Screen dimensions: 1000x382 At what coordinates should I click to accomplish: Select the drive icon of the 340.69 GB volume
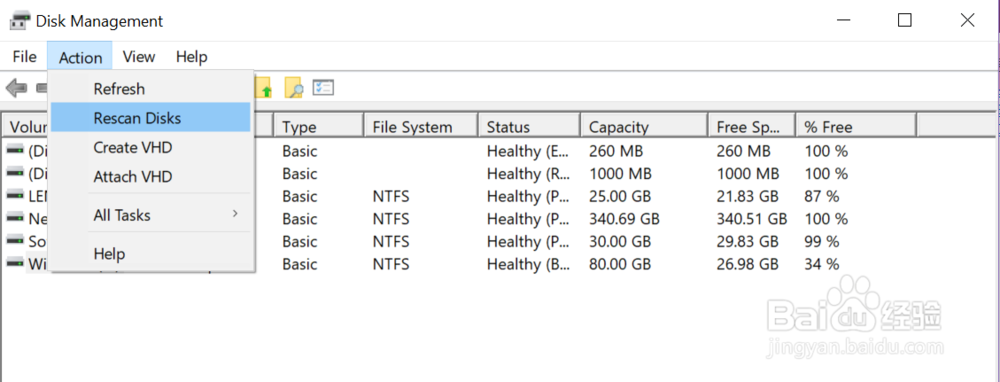15,217
